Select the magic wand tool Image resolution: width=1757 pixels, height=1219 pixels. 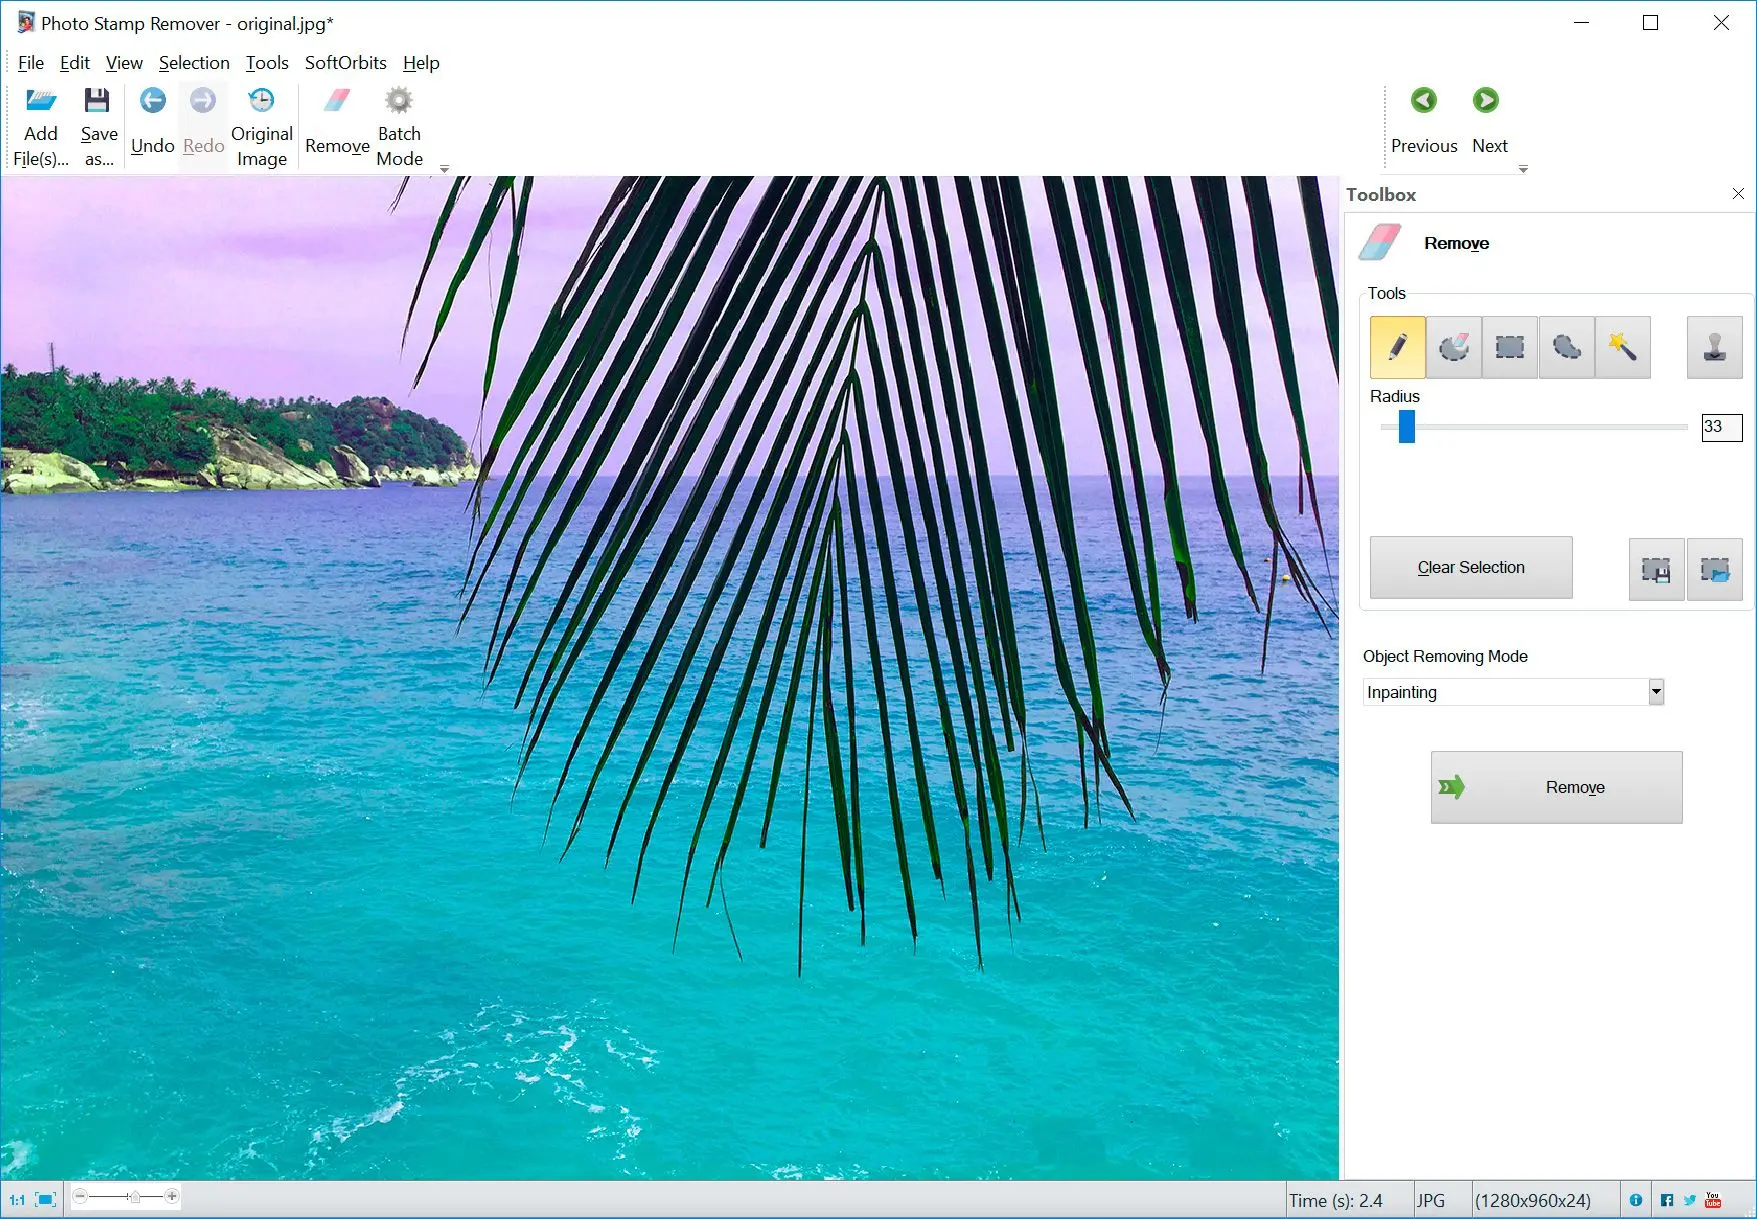tap(1622, 347)
